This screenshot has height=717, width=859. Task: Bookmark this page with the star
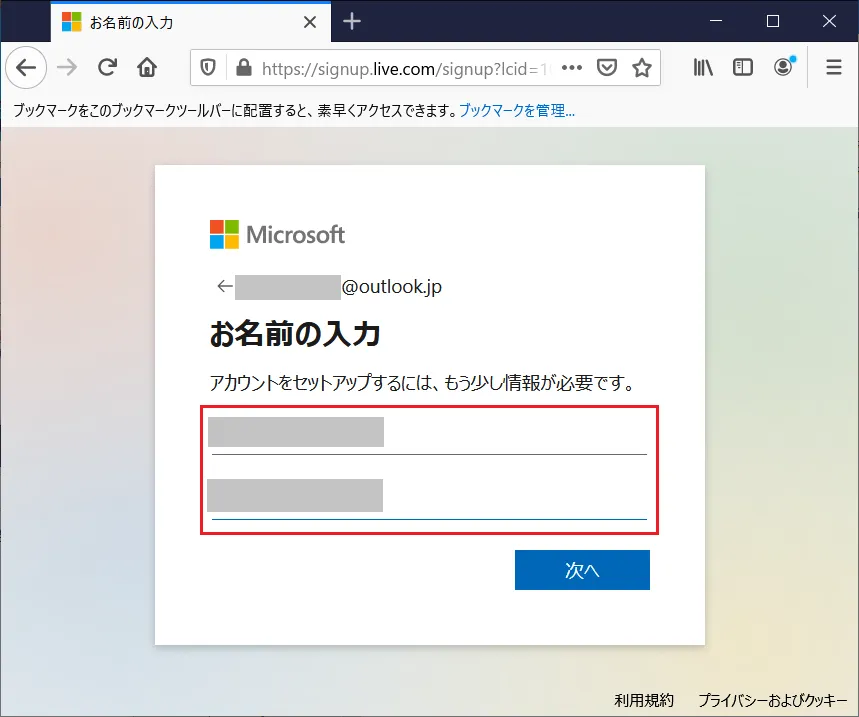click(x=642, y=68)
